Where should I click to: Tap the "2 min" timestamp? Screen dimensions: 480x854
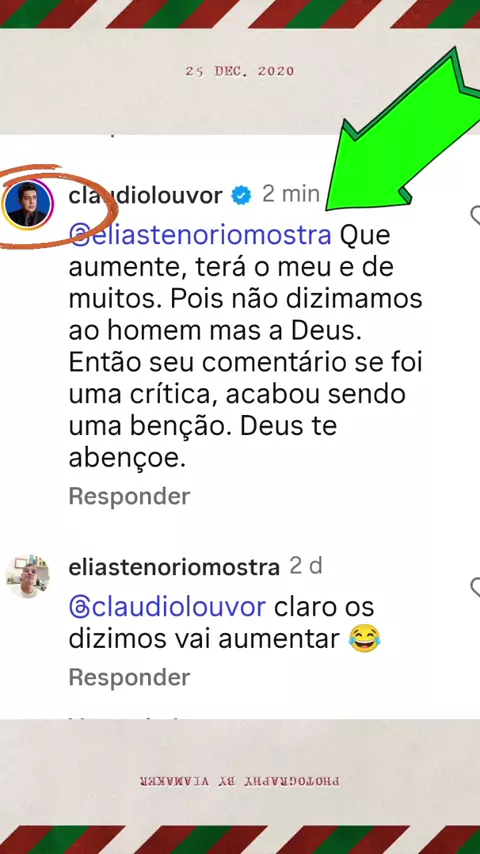pyautogui.click(x=290, y=194)
